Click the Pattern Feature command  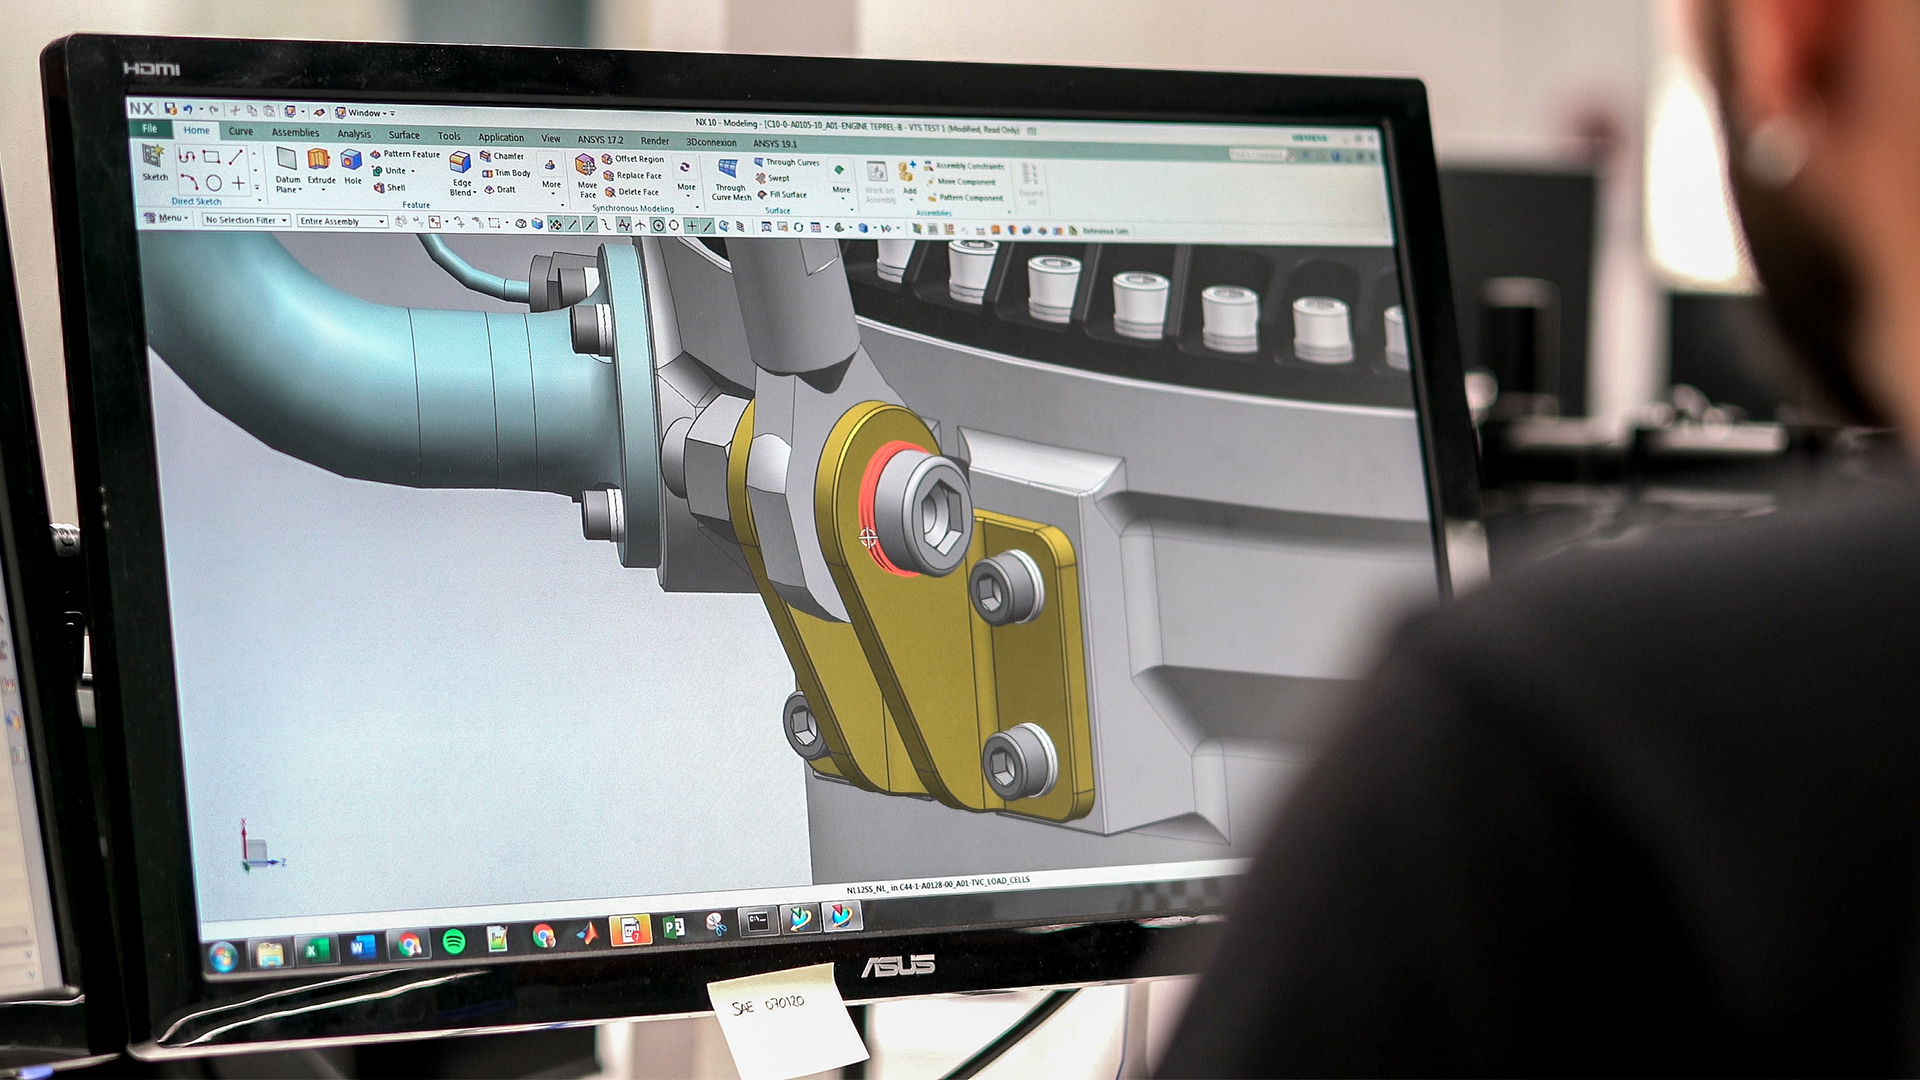405,154
